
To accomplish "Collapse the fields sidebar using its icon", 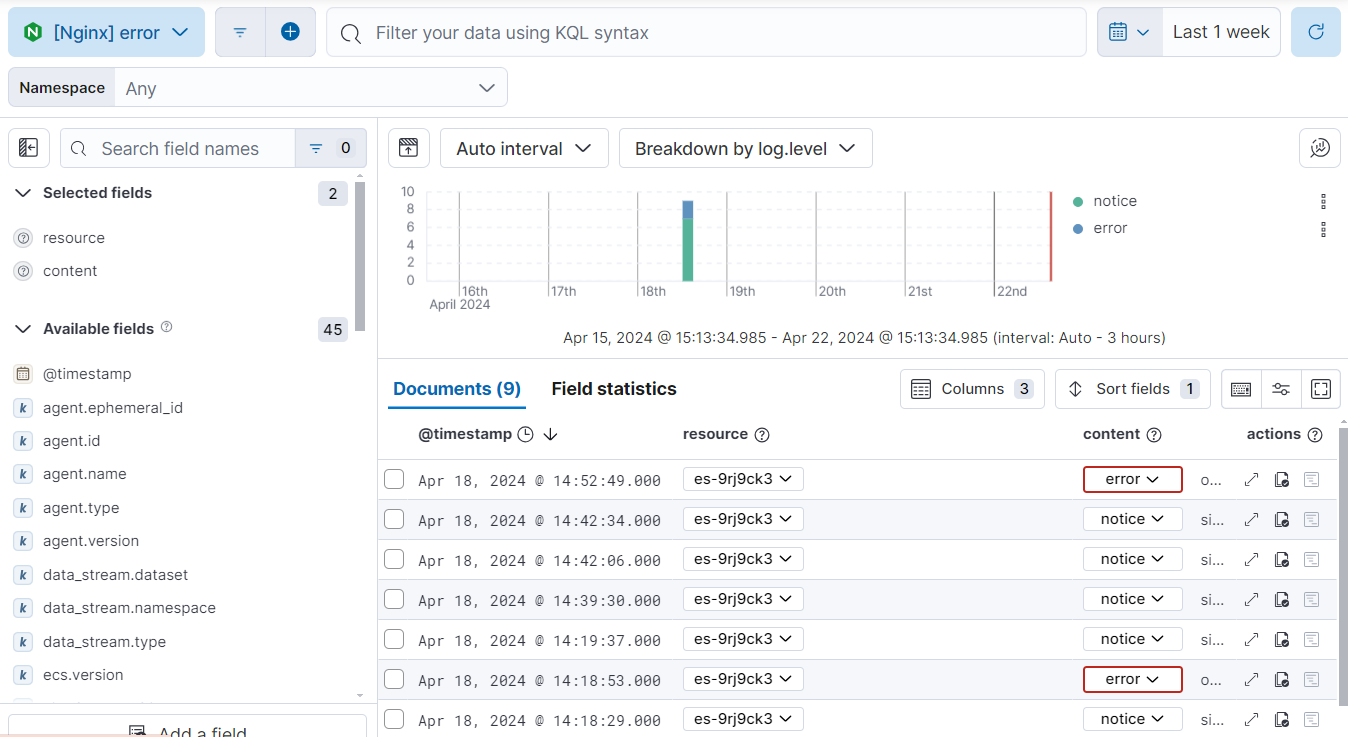I will (28, 147).
